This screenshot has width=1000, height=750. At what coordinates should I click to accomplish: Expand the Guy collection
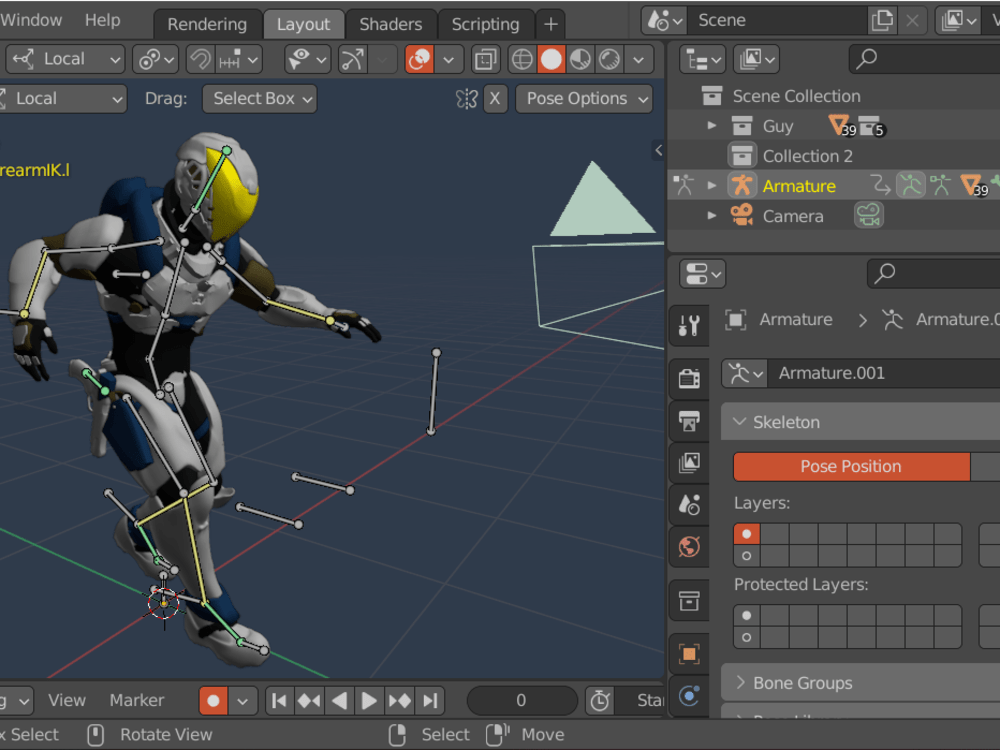[x=711, y=126]
